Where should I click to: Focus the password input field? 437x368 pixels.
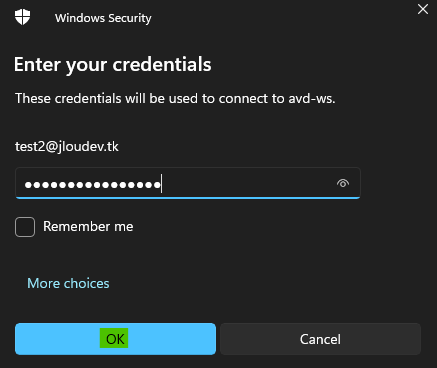pos(188,183)
